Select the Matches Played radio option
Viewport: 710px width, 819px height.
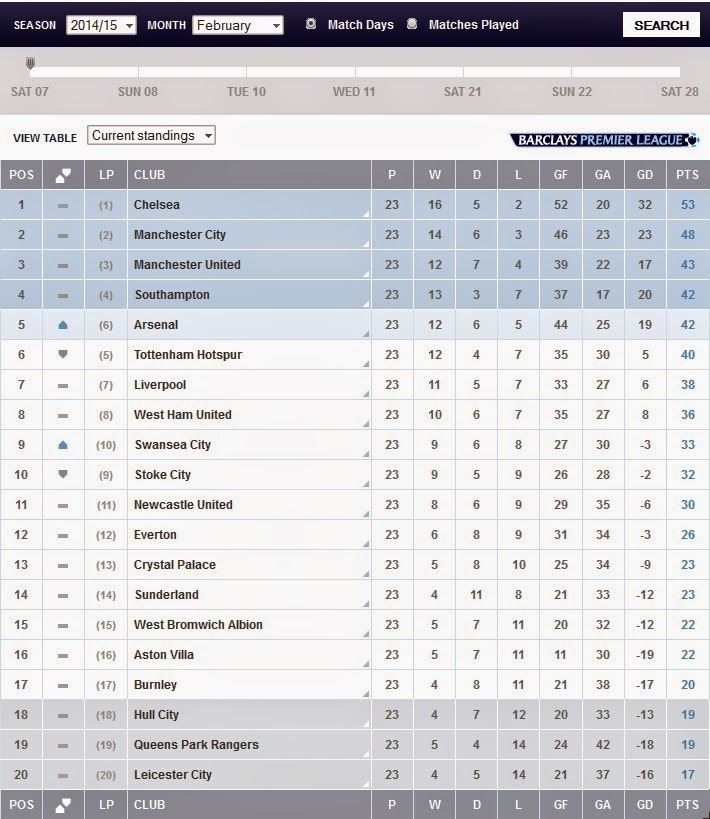[412, 24]
